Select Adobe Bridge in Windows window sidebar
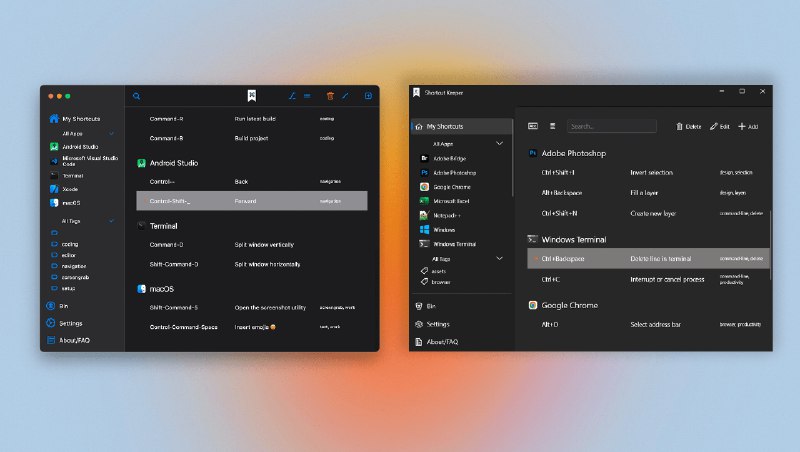The width and height of the screenshot is (800, 452). pos(443,159)
